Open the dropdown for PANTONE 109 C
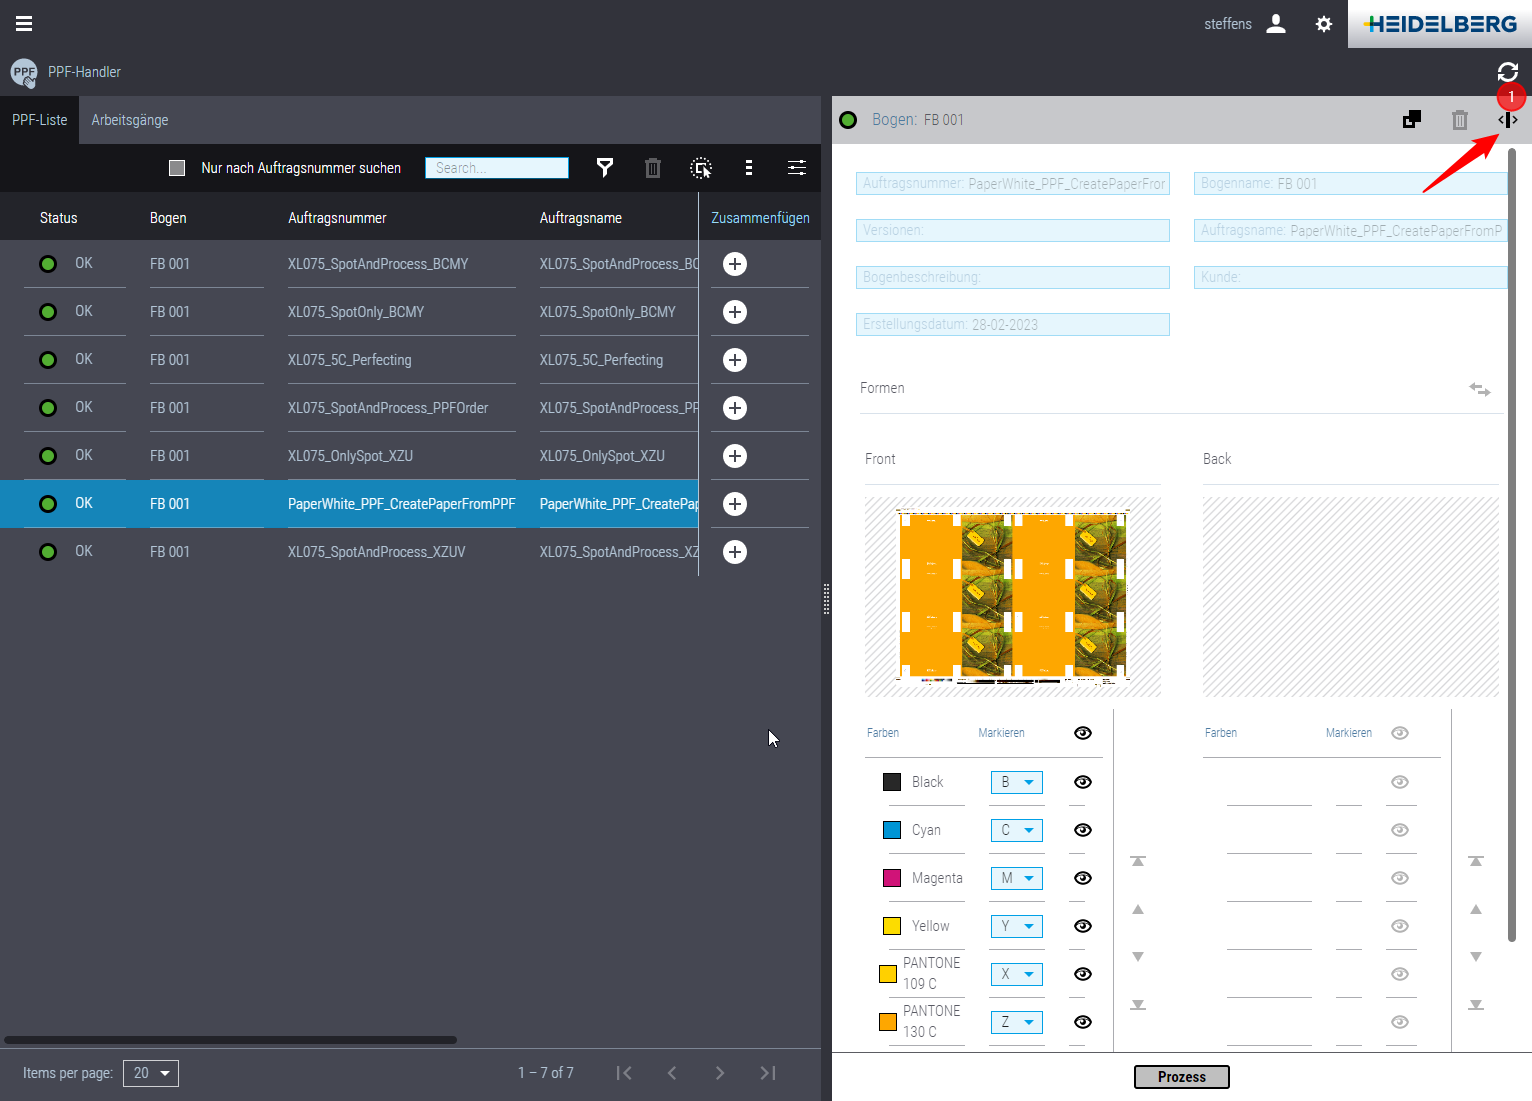The width and height of the screenshot is (1532, 1101). 1016,973
